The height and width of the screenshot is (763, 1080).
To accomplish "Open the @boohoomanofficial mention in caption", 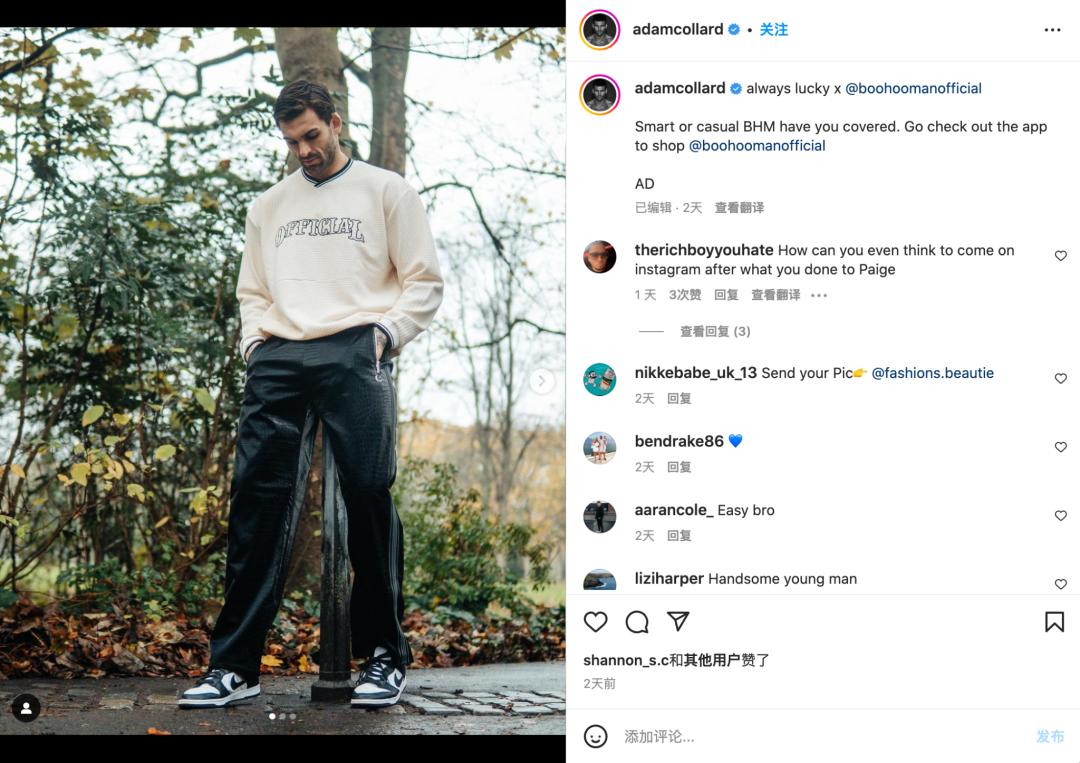I will [913, 88].
